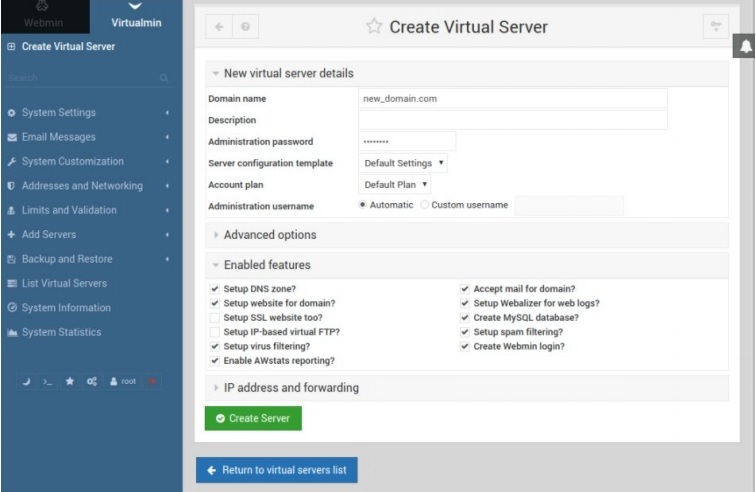Screen dimensions: 756x492
Task: Click the Administration password field
Action: click(x=407, y=141)
